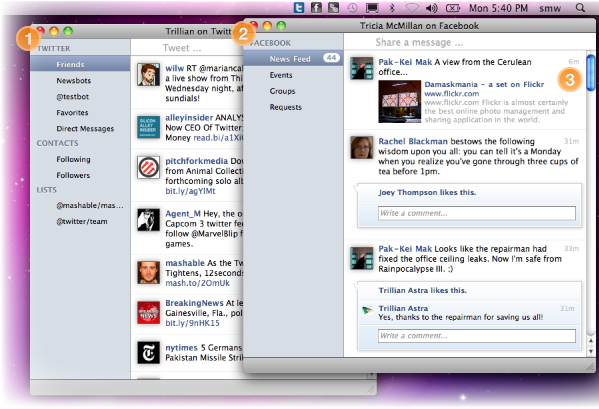Viewport: 599px width, 409px height.
Task: Select News Feed in Facebook sidebar
Action: tap(293, 58)
